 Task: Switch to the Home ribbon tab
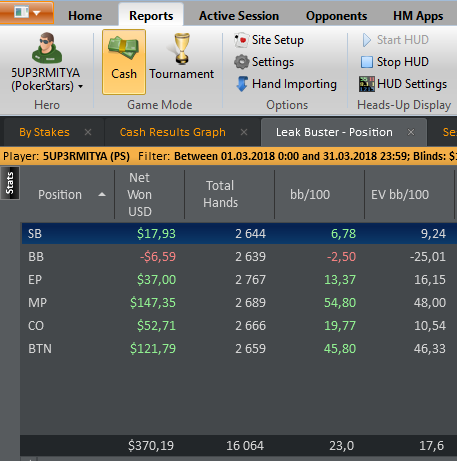(x=85, y=16)
